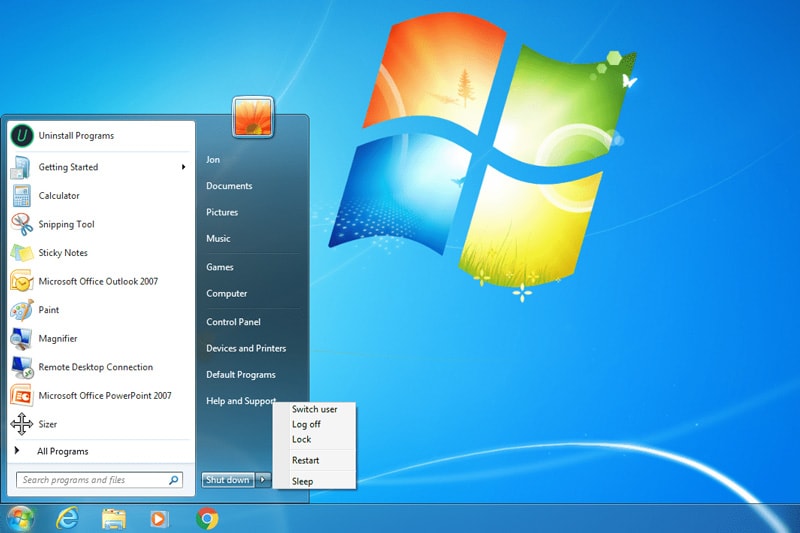Open the Uninstall Programs green U icon
Image resolution: width=800 pixels, height=533 pixels.
[21, 136]
